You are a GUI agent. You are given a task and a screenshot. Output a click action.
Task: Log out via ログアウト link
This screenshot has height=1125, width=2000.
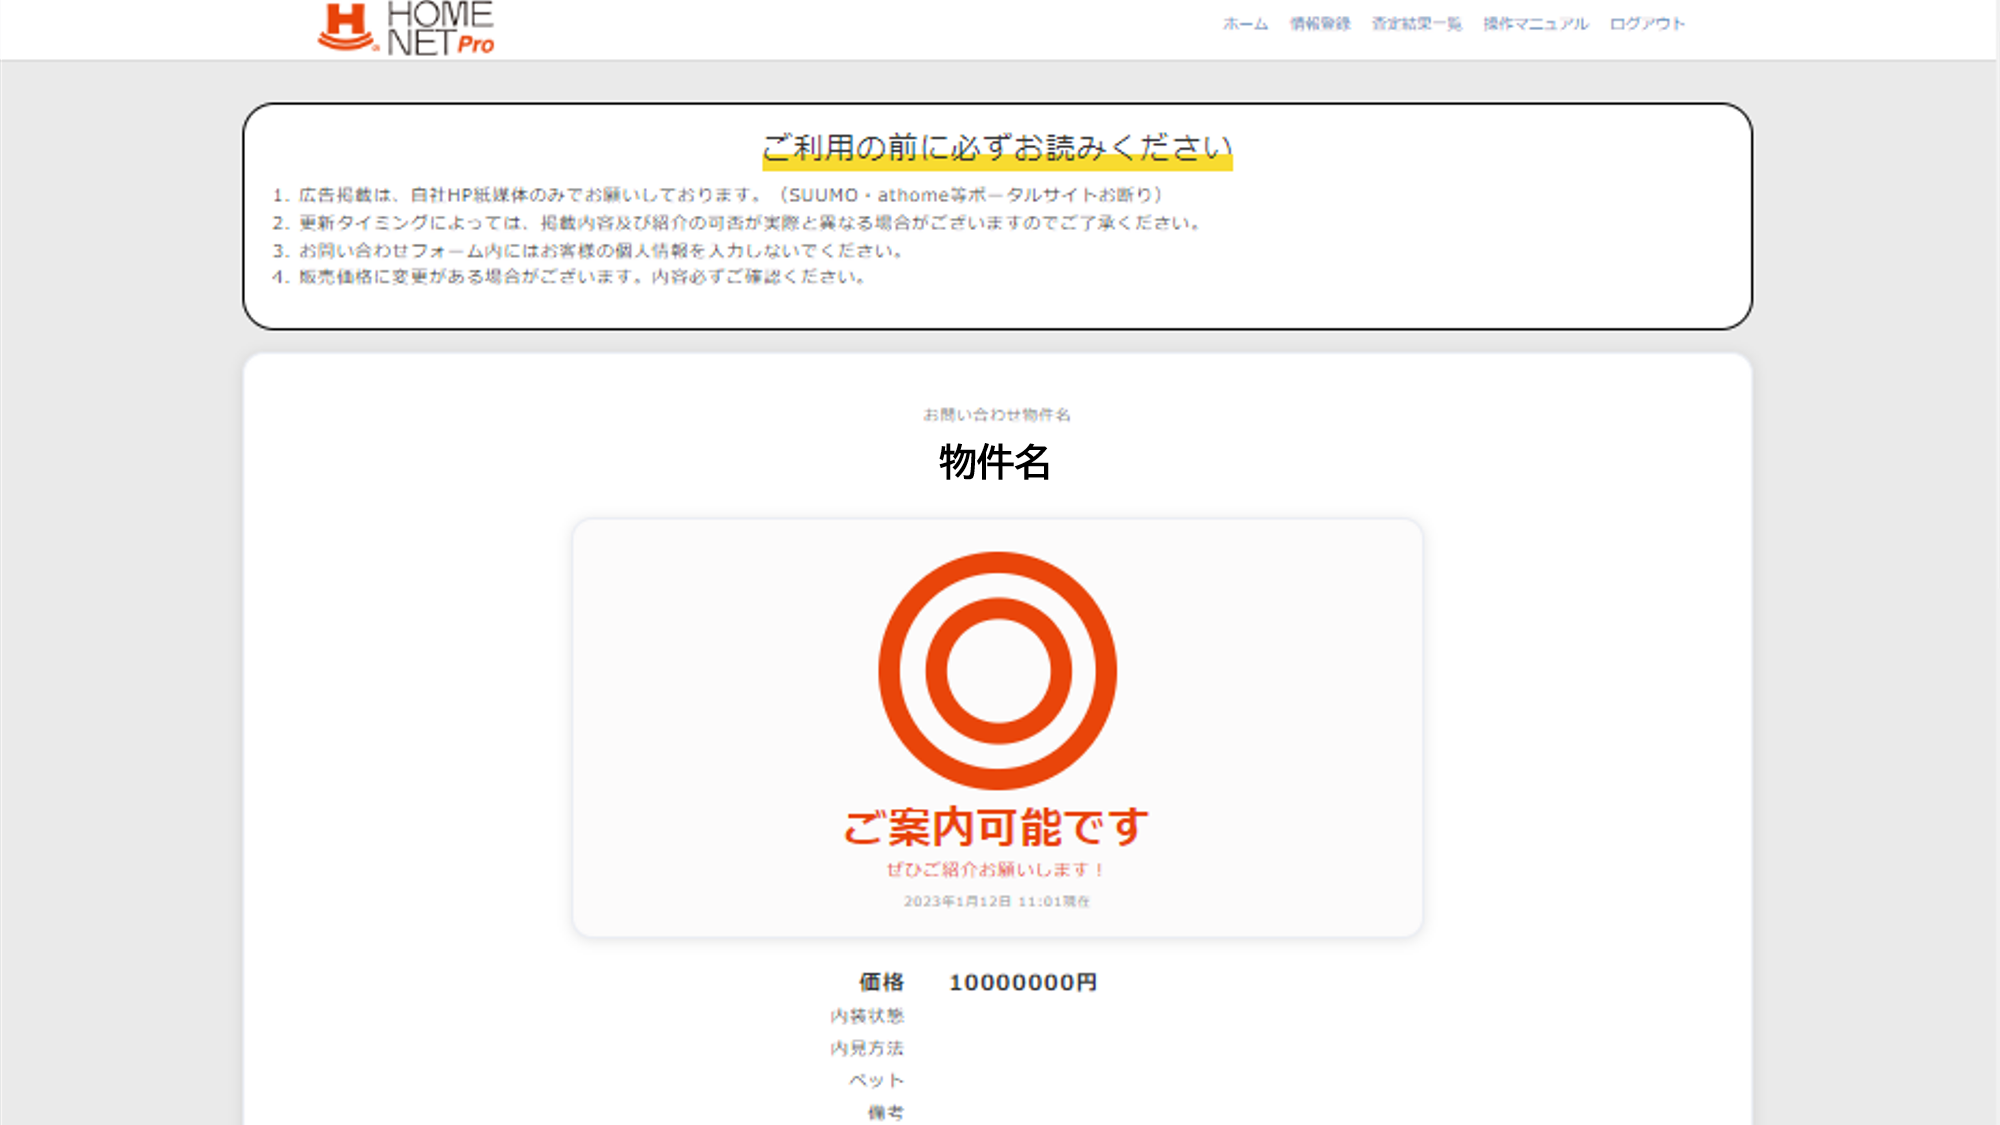1647,24
